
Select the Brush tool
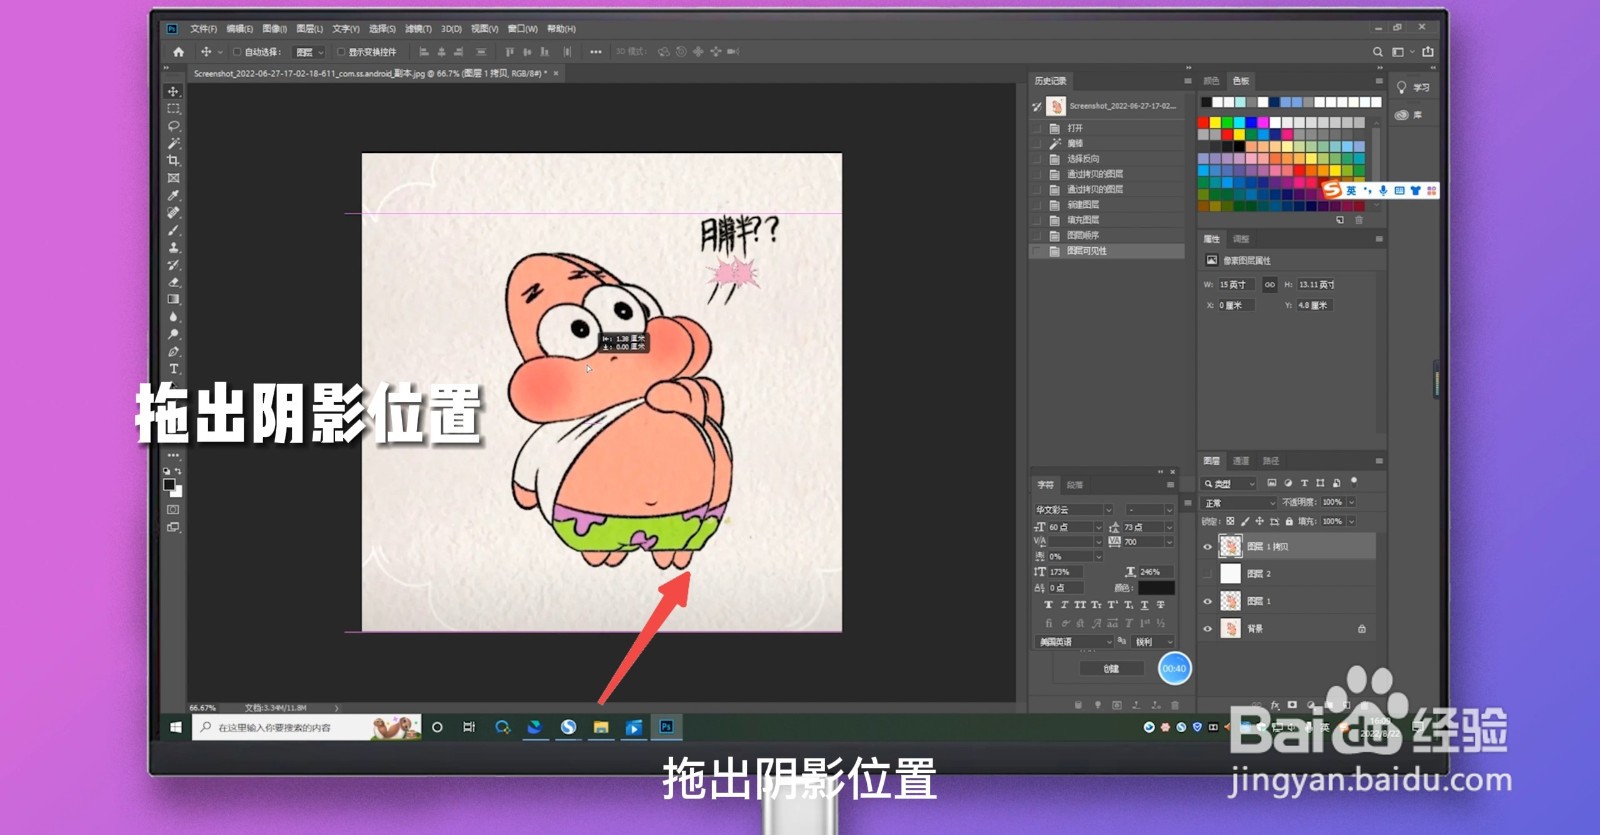(173, 230)
